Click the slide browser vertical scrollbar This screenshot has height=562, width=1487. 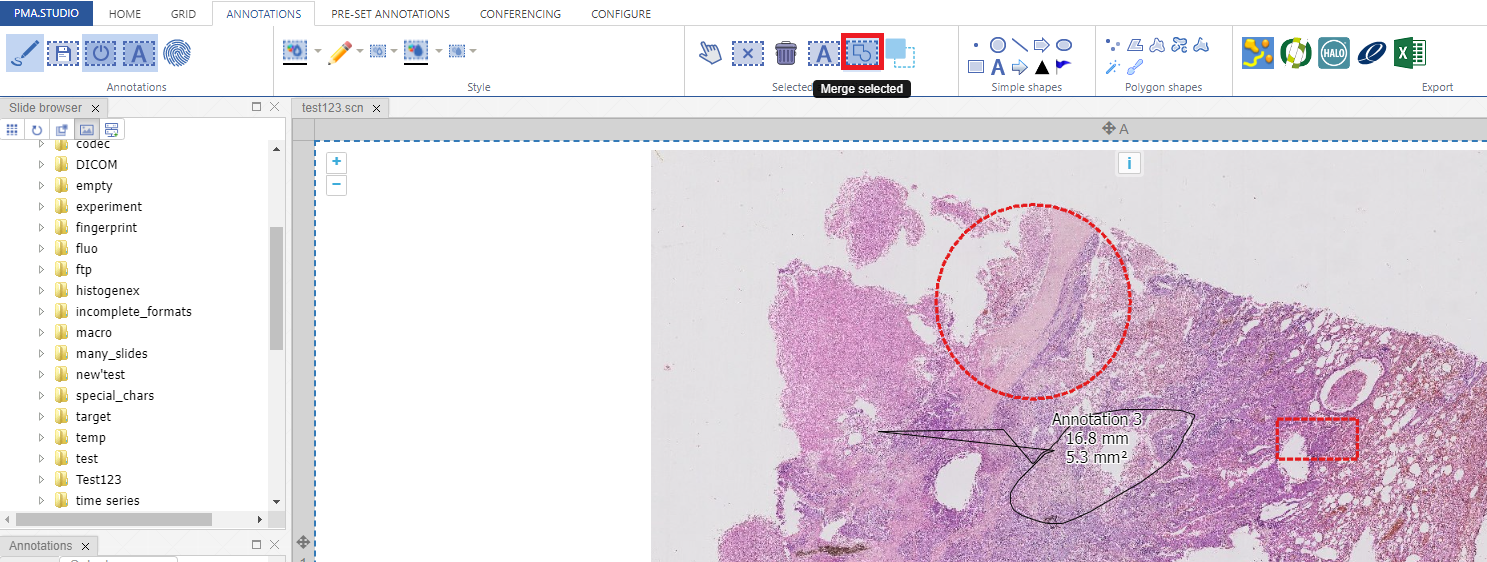277,290
